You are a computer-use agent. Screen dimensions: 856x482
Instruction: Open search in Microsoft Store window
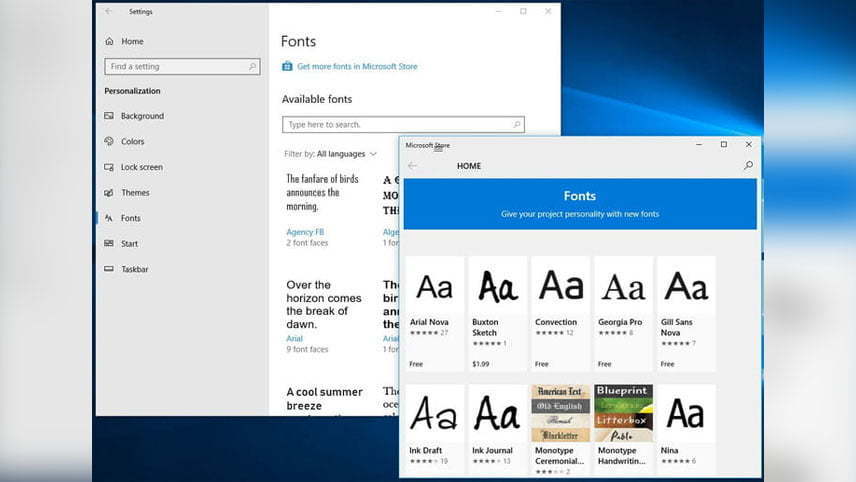(748, 165)
